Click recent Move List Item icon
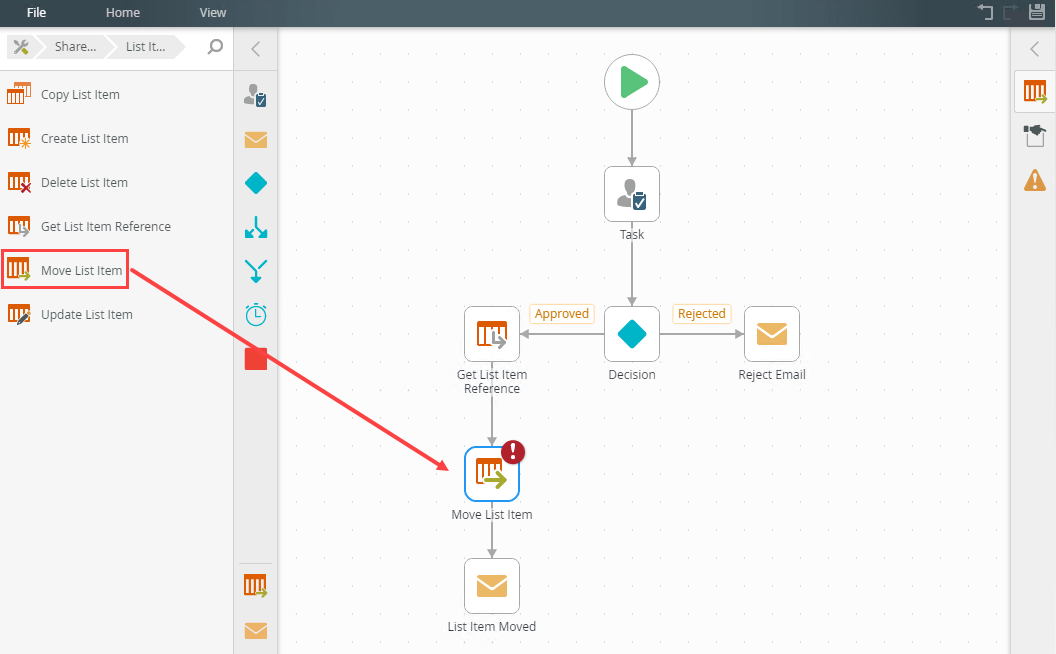 pyautogui.click(x=255, y=586)
